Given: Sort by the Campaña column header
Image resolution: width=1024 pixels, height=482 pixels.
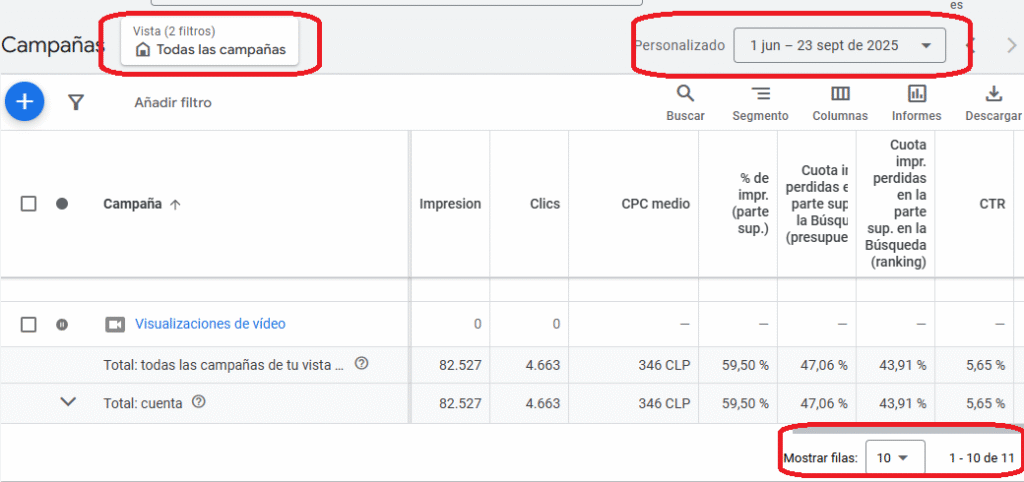Looking at the screenshot, I should [x=133, y=204].
